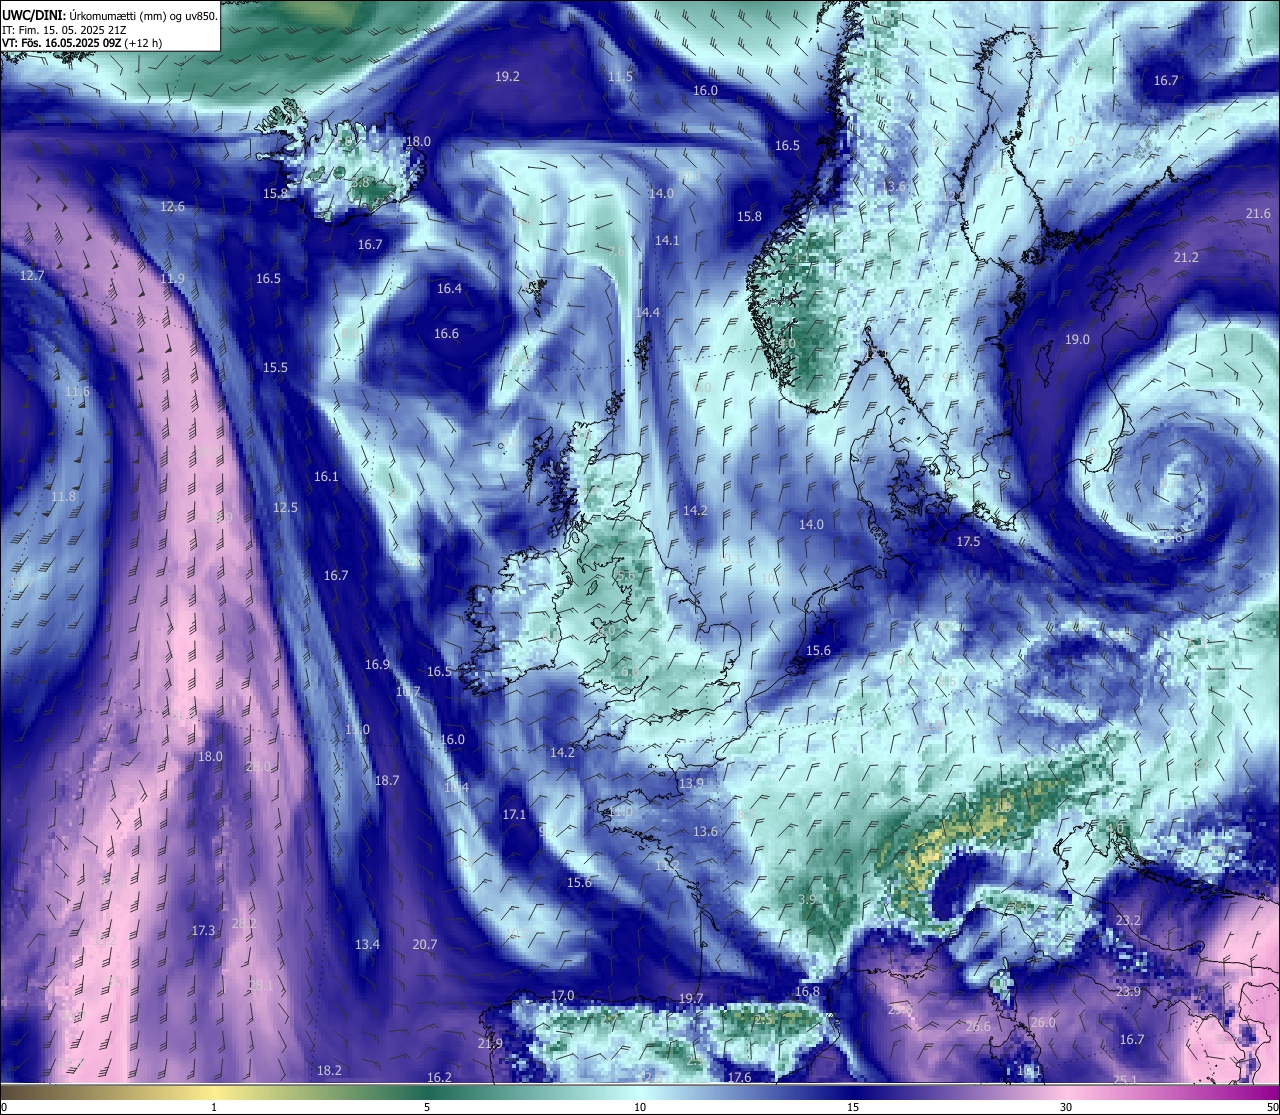Screen dimensions: 1280x1115
Task: Click the 13.4 value label
Action: coord(367,944)
